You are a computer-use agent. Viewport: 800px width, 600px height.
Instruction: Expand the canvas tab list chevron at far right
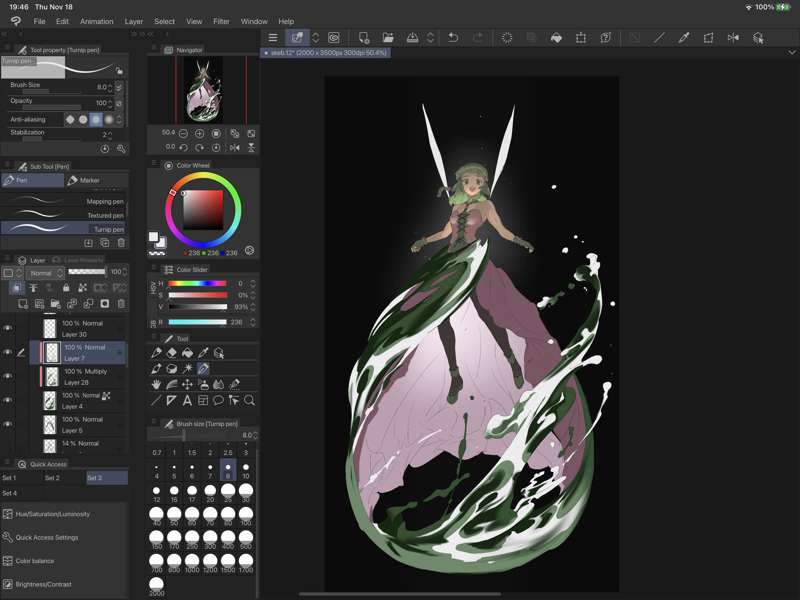coord(791,52)
